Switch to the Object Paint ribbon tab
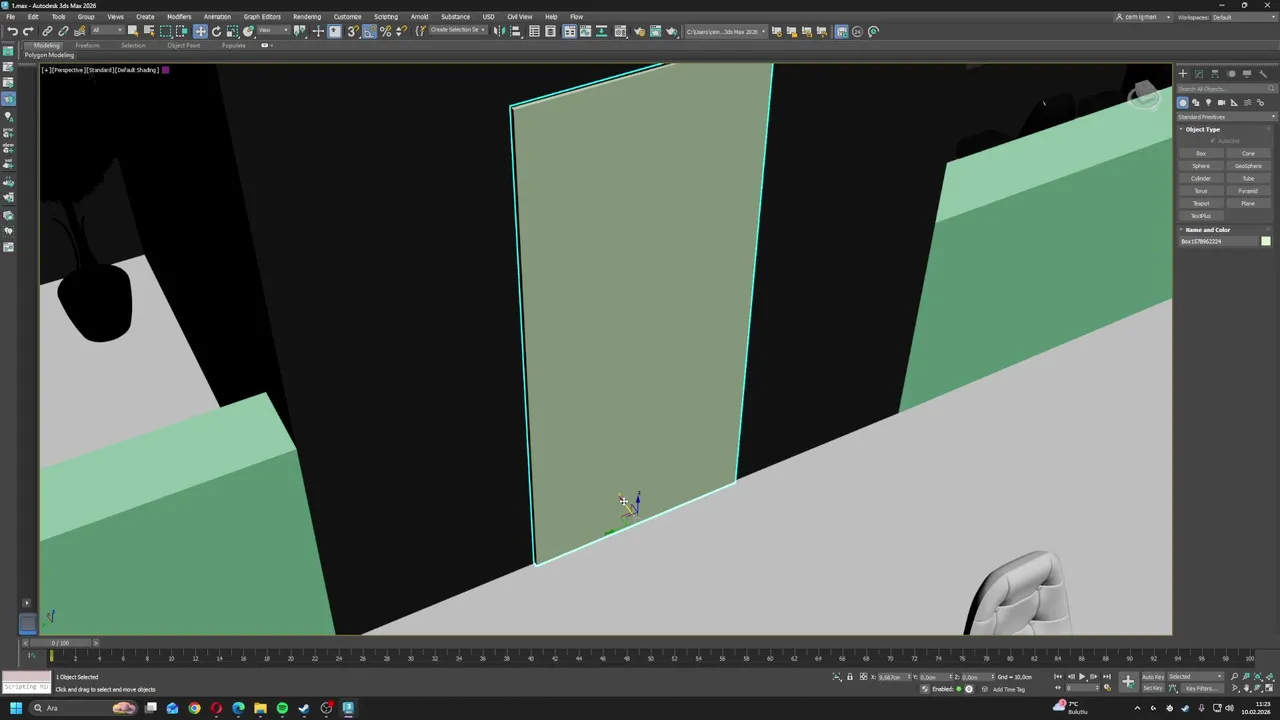 tap(184, 45)
